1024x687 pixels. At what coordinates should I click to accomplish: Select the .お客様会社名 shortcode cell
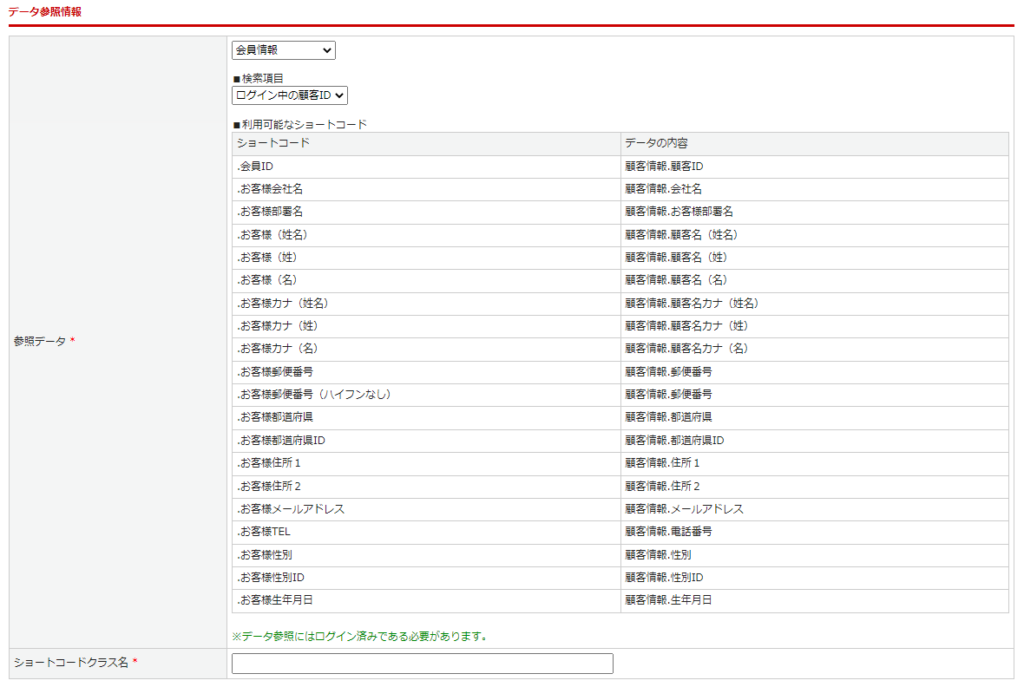pyautogui.click(x=270, y=189)
